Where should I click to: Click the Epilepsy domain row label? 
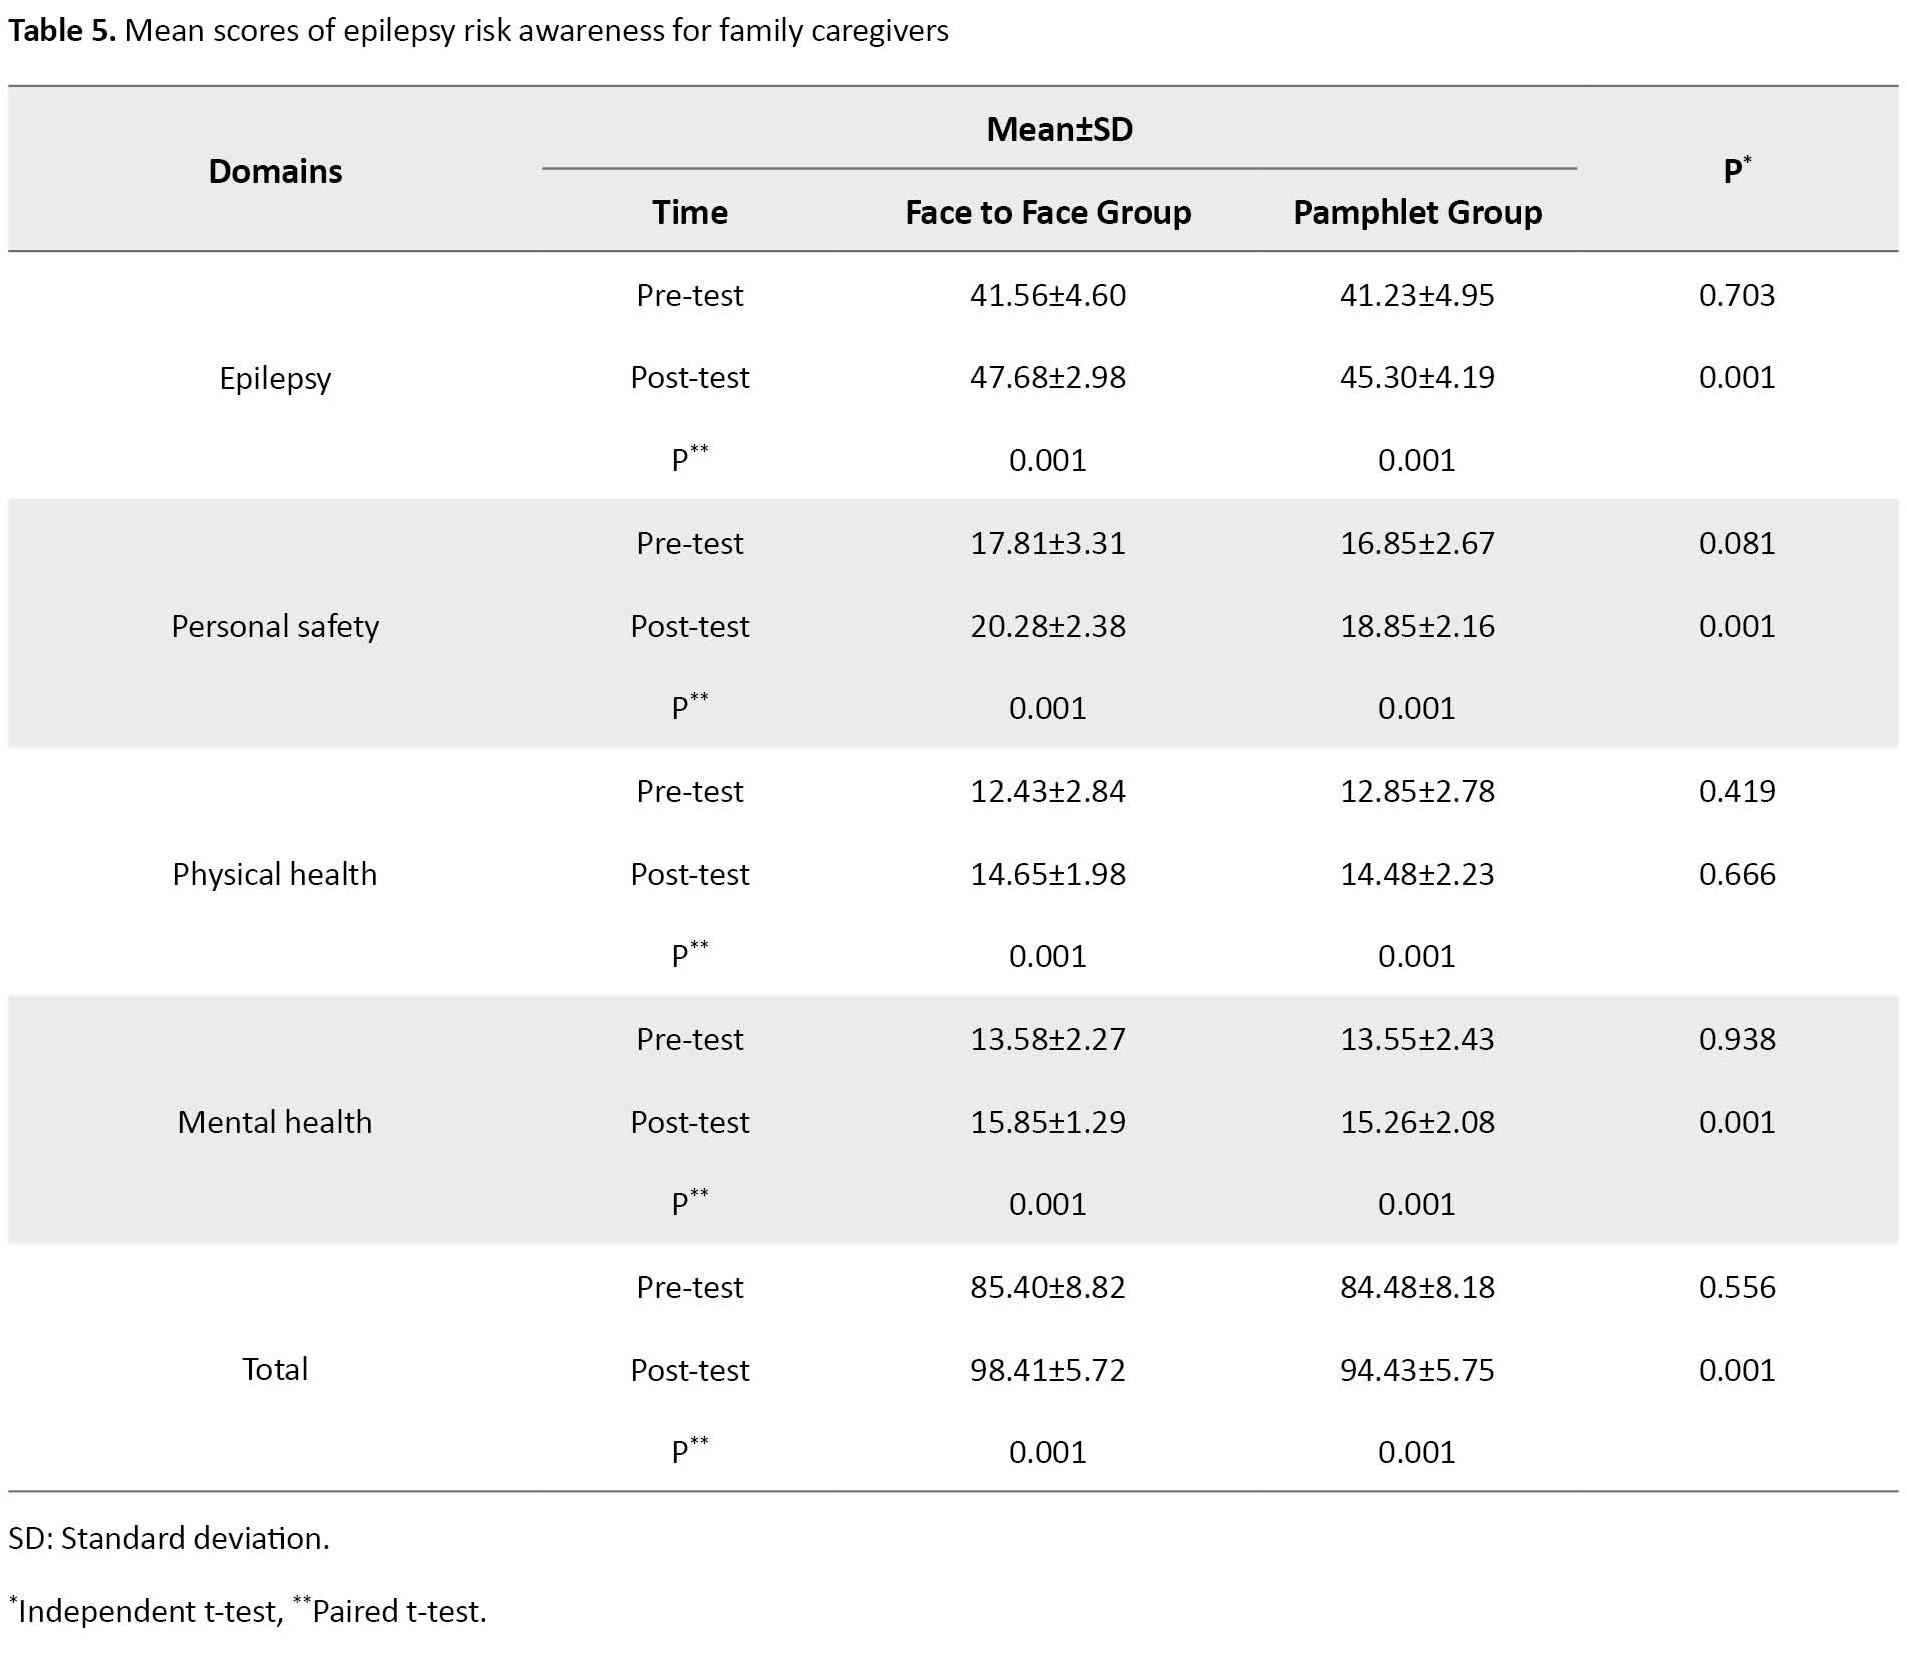275,378
